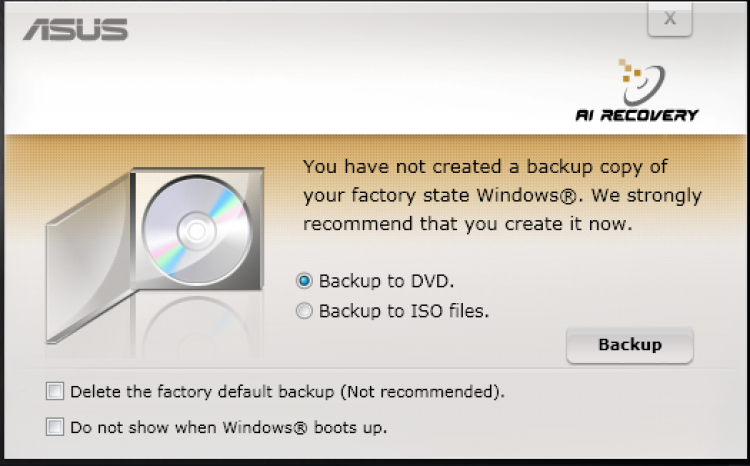This screenshot has height=466, width=750.
Task: Click "Do not show when Windows® boots up" label
Action: (228, 427)
